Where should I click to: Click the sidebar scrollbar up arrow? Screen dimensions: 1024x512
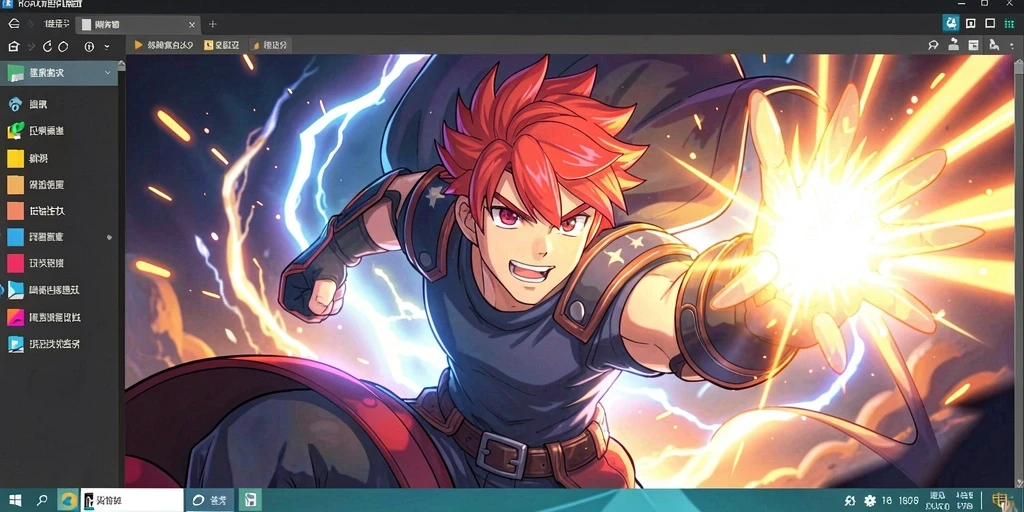[x=121, y=65]
